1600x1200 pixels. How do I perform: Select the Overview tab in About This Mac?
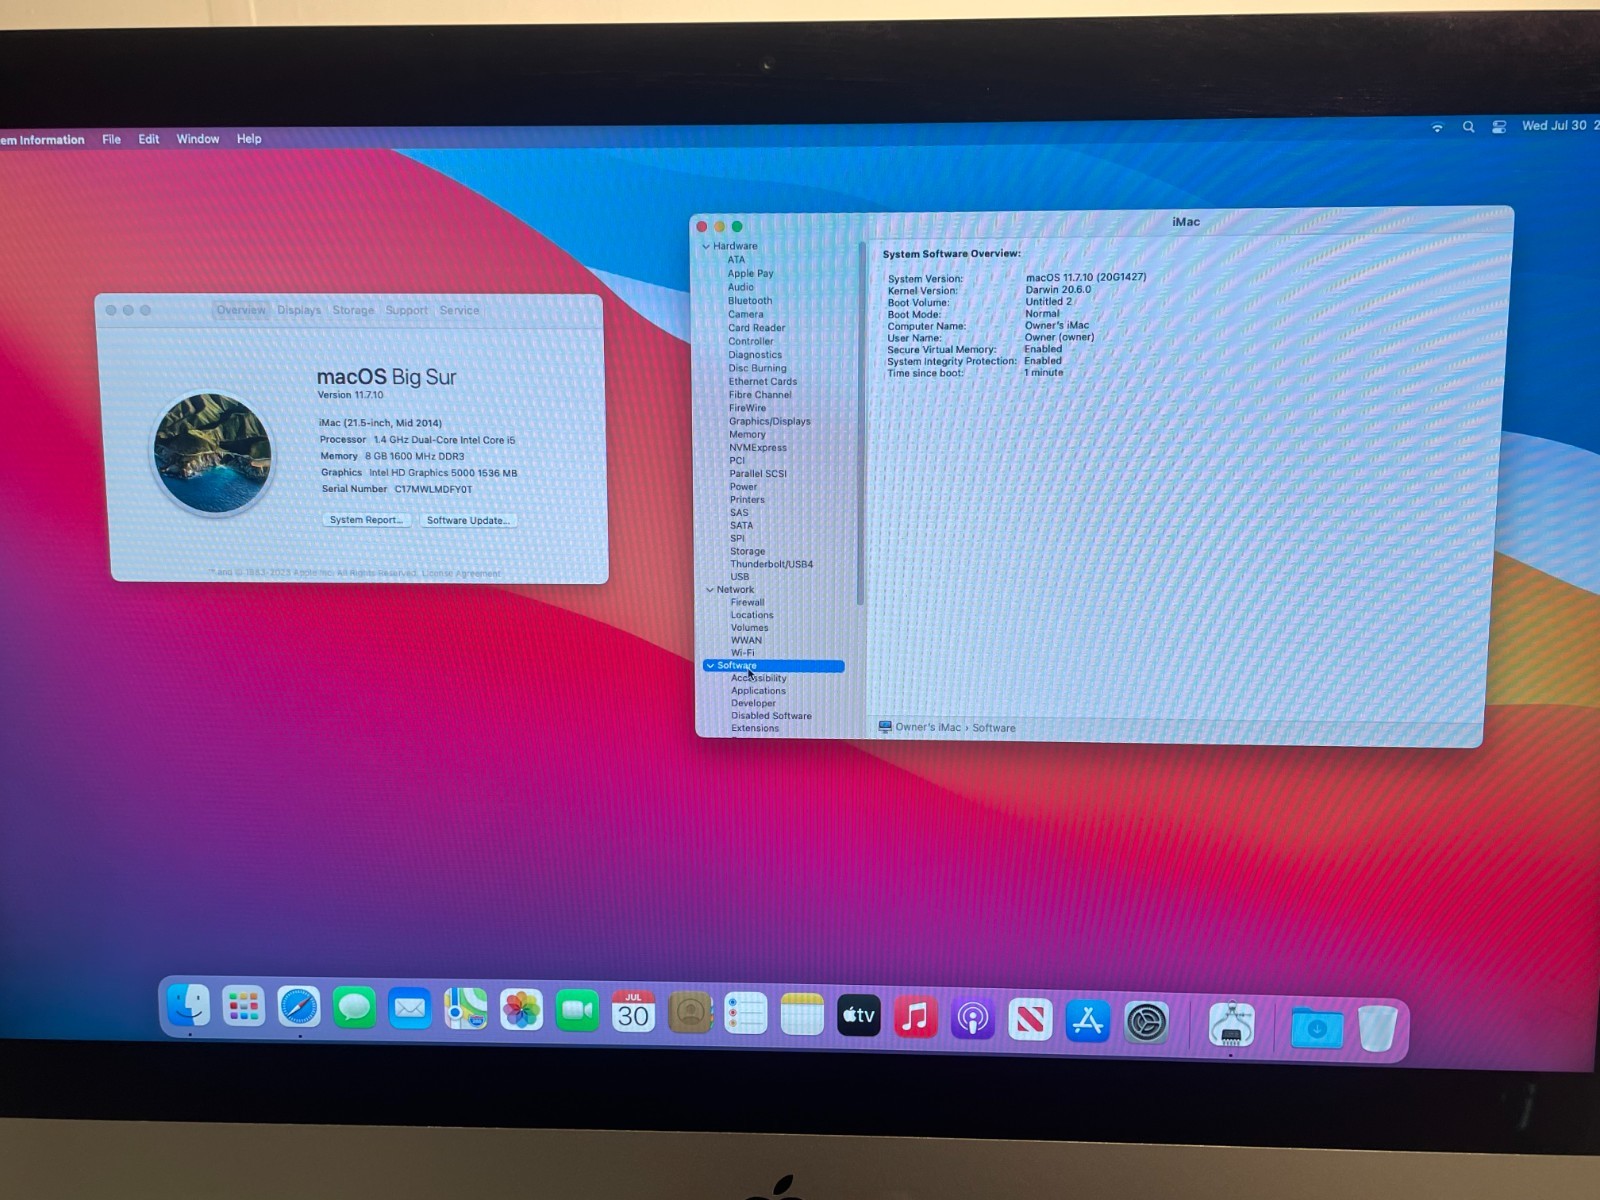click(241, 310)
